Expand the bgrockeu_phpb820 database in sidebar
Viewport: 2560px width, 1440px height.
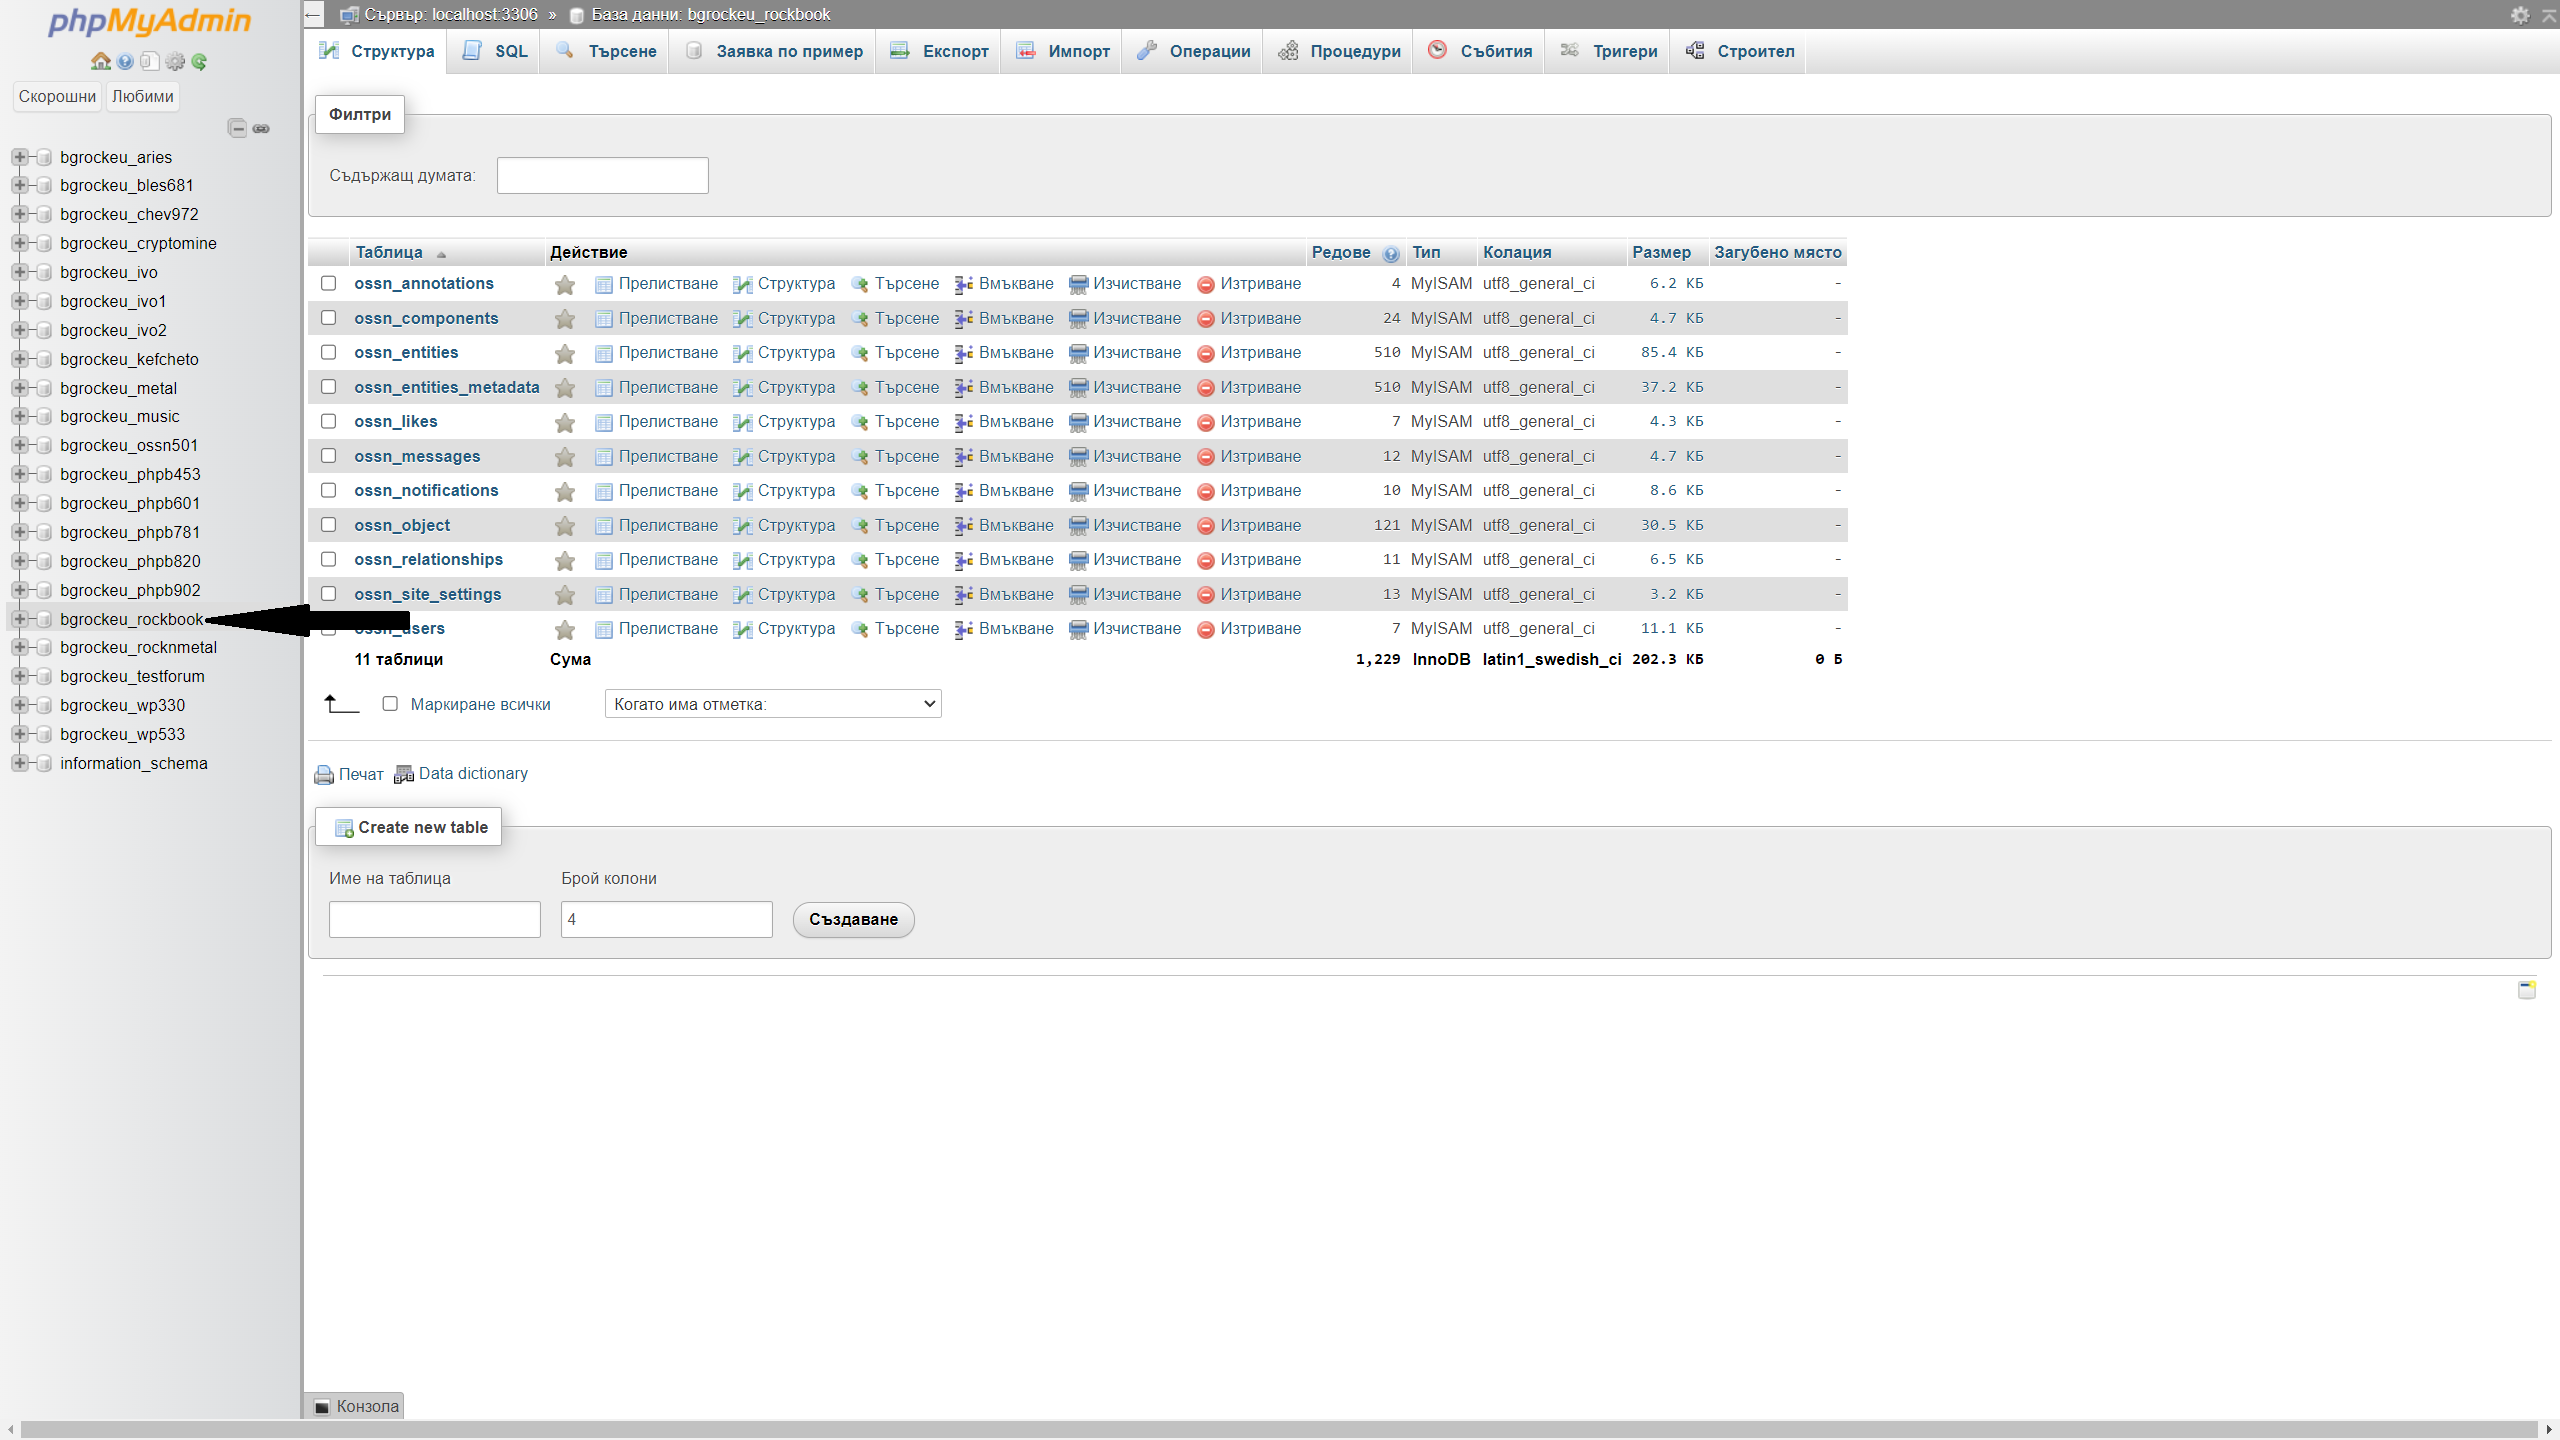[18, 559]
